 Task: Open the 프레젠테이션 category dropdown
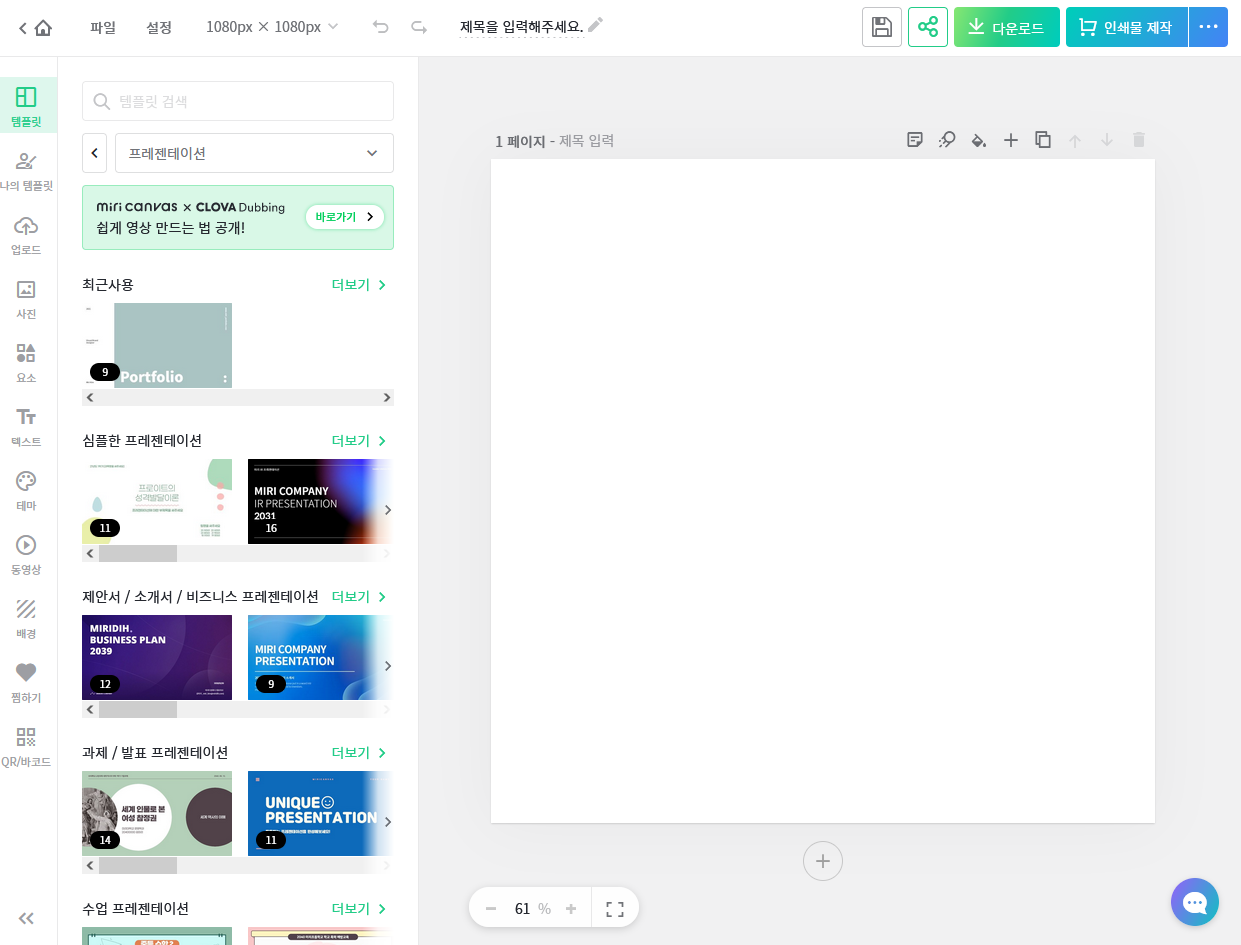coord(254,152)
